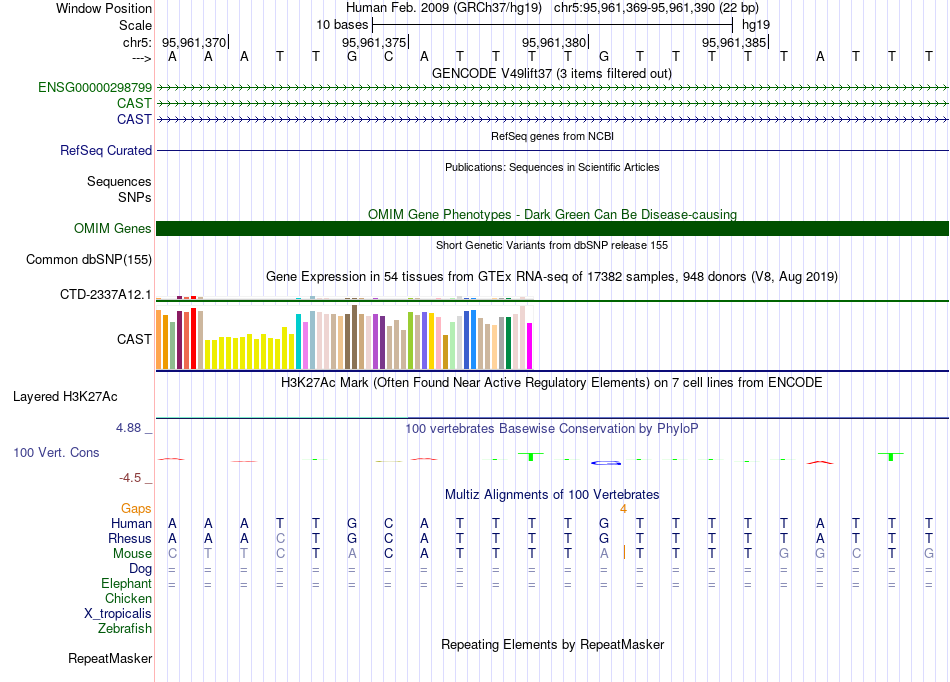Click the GENCODE V49lift37 track title
950x682 pixels.
(551, 73)
